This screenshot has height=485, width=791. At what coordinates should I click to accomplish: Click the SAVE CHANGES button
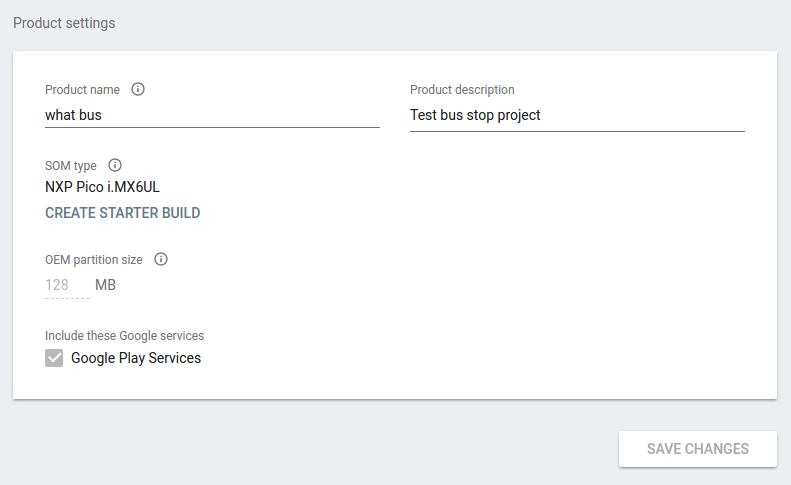tap(698, 449)
